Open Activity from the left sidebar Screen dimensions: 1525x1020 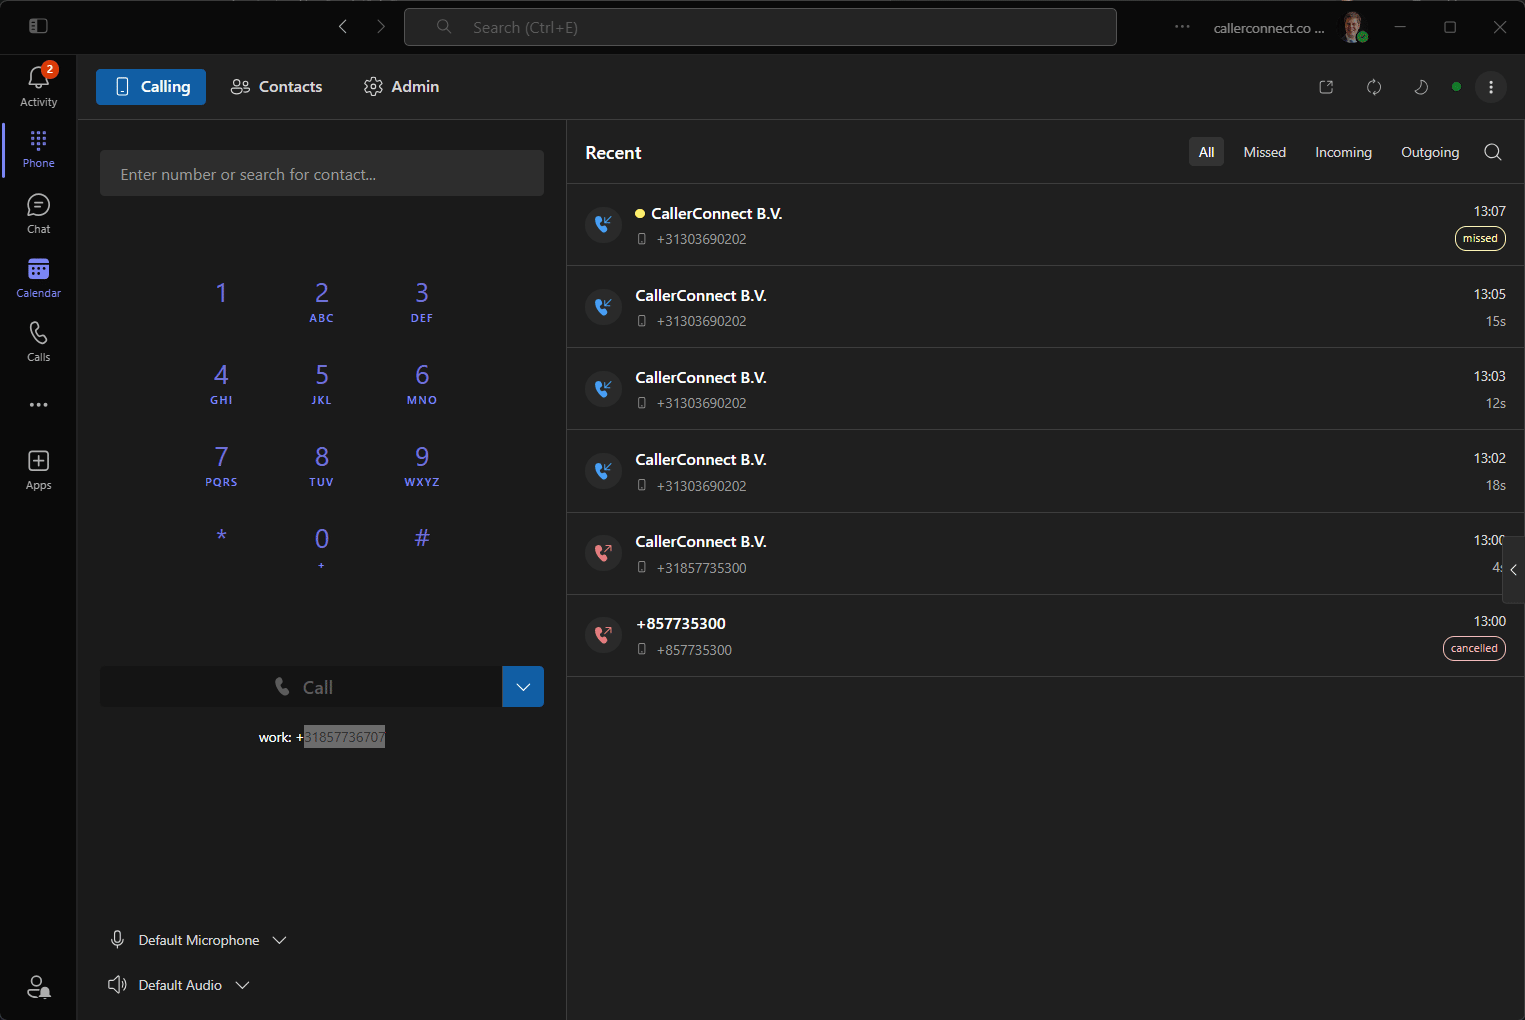click(38, 84)
